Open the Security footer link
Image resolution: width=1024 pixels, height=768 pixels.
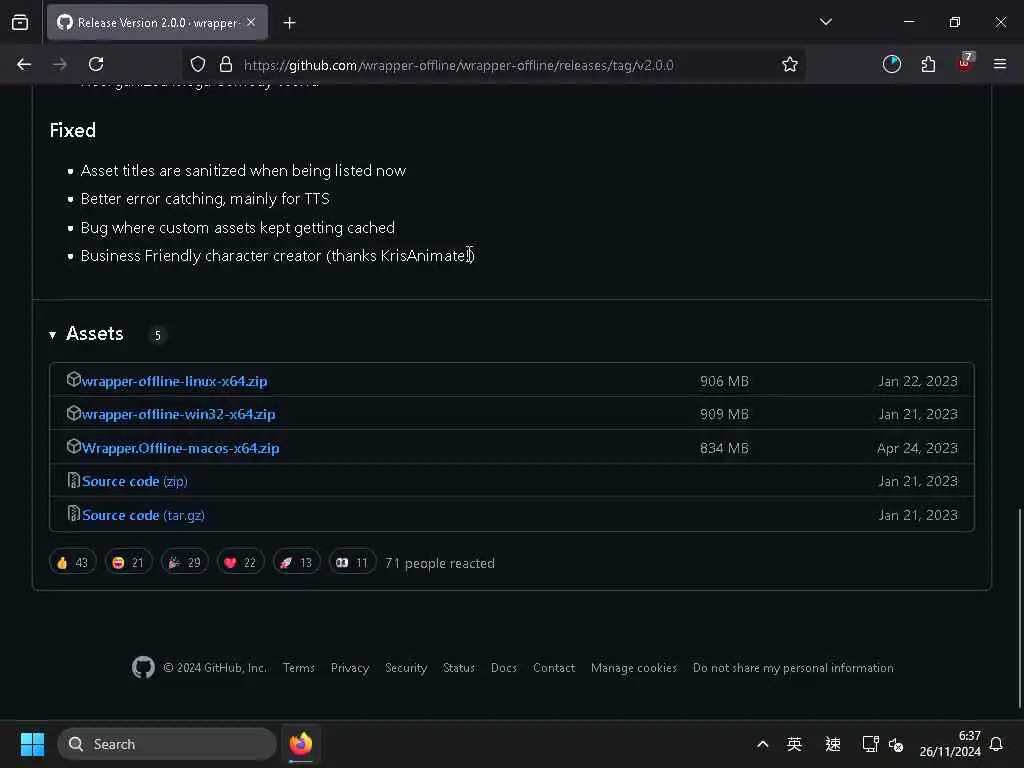[406, 667]
